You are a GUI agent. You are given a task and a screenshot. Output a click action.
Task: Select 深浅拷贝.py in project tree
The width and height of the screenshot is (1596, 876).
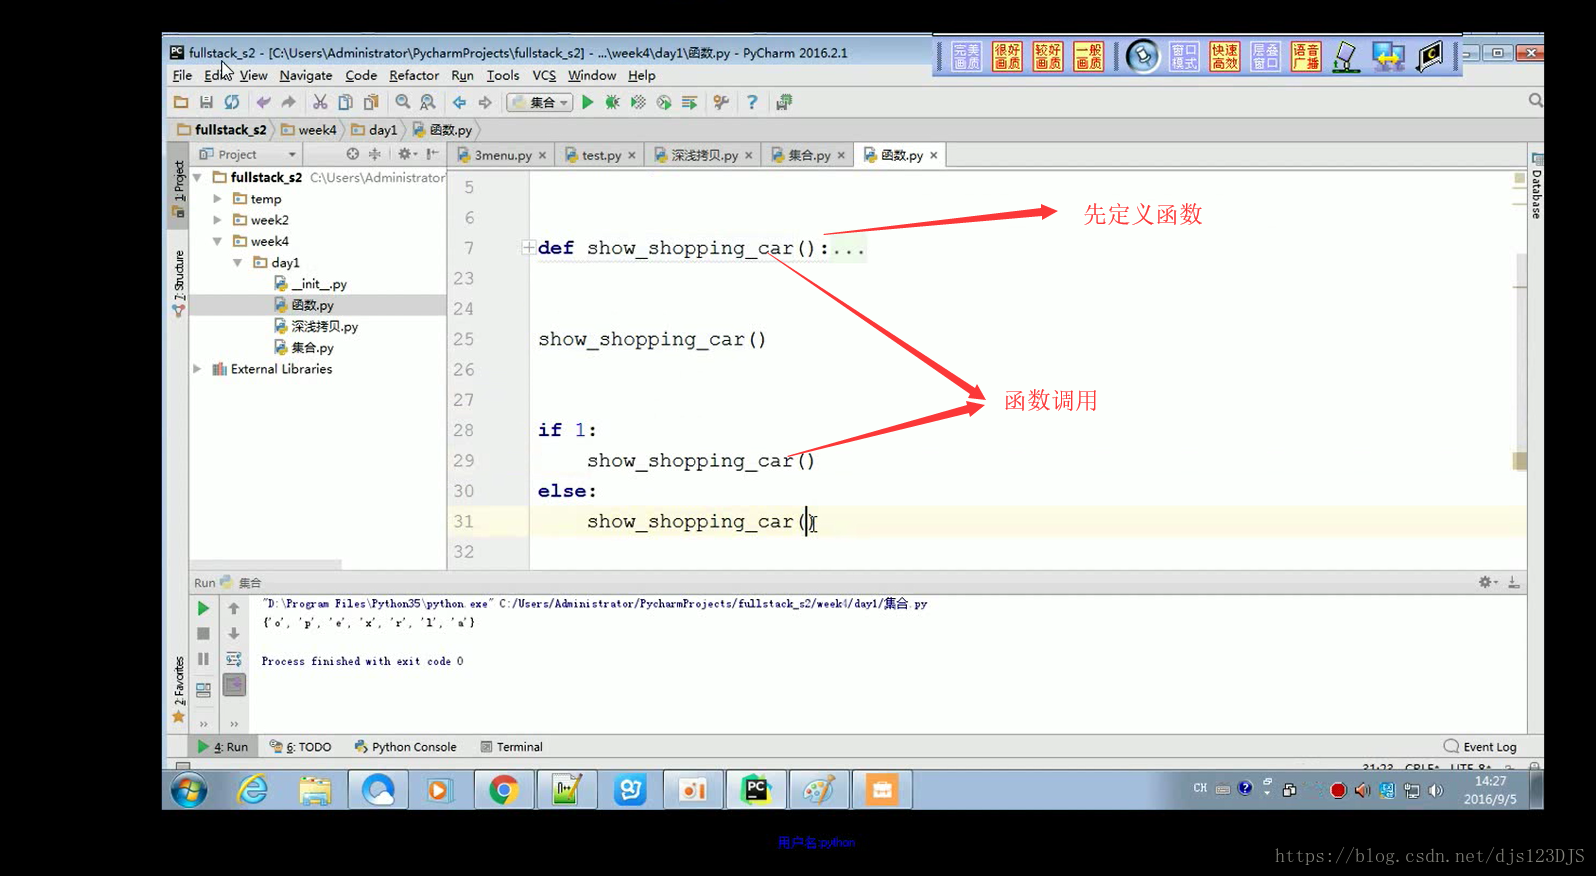tap(316, 326)
